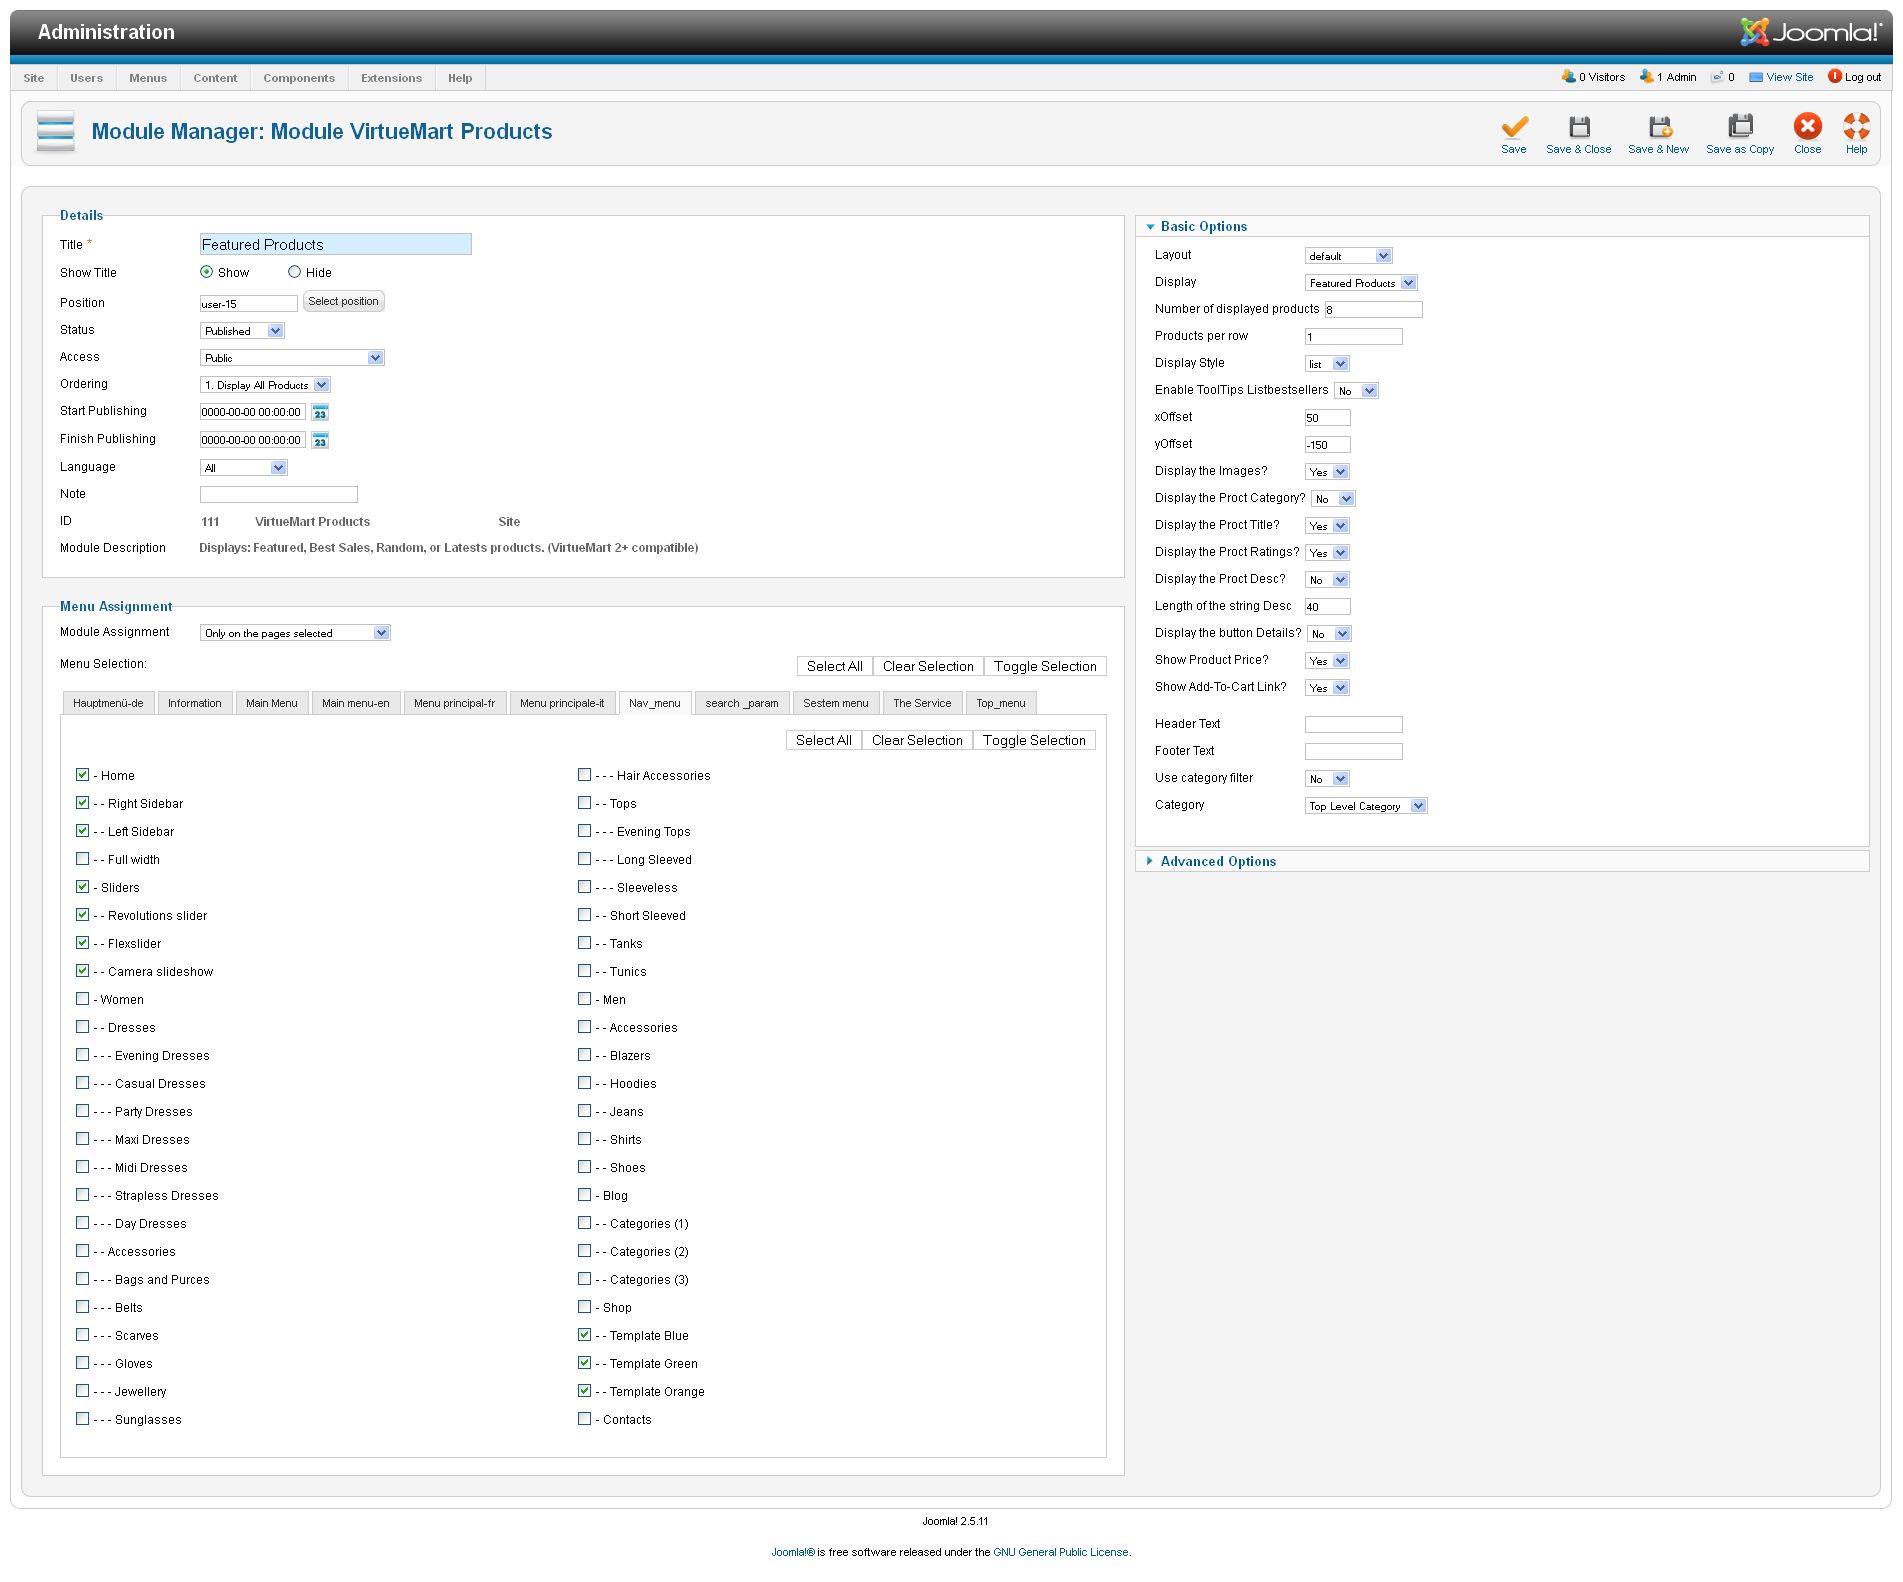Image resolution: width=1903 pixels, height=1582 pixels.
Task: Select the Hide radio button for Show Title
Action: click(x=295, y=272)
